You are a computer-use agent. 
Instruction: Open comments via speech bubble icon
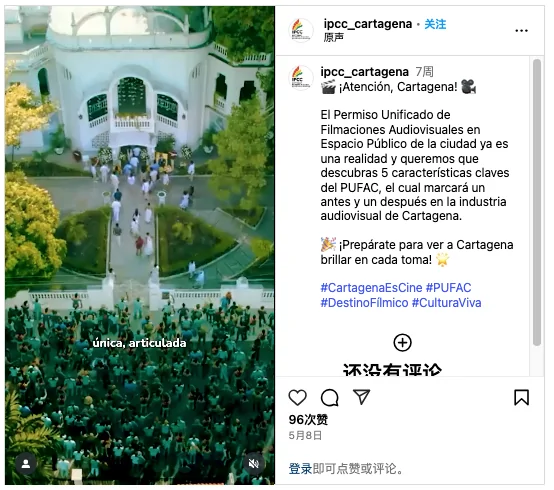(329, 398)
